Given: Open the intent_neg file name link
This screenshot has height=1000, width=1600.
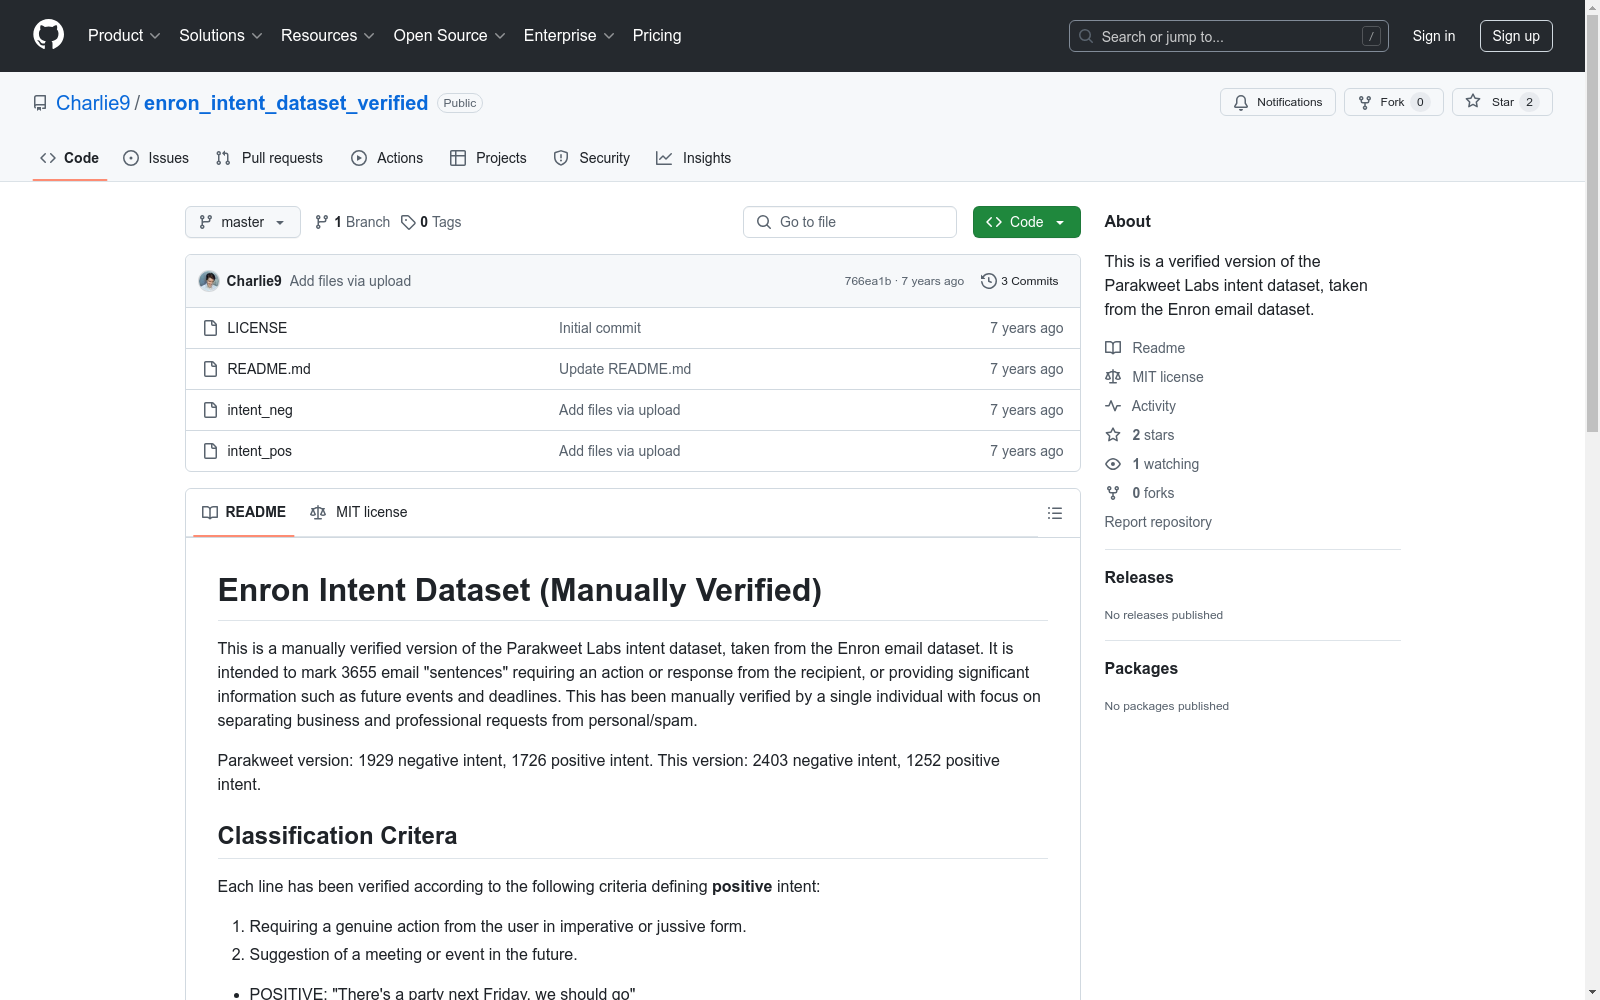Looking at the screenshot, I should pyautogui.click(x=260, y=410).
